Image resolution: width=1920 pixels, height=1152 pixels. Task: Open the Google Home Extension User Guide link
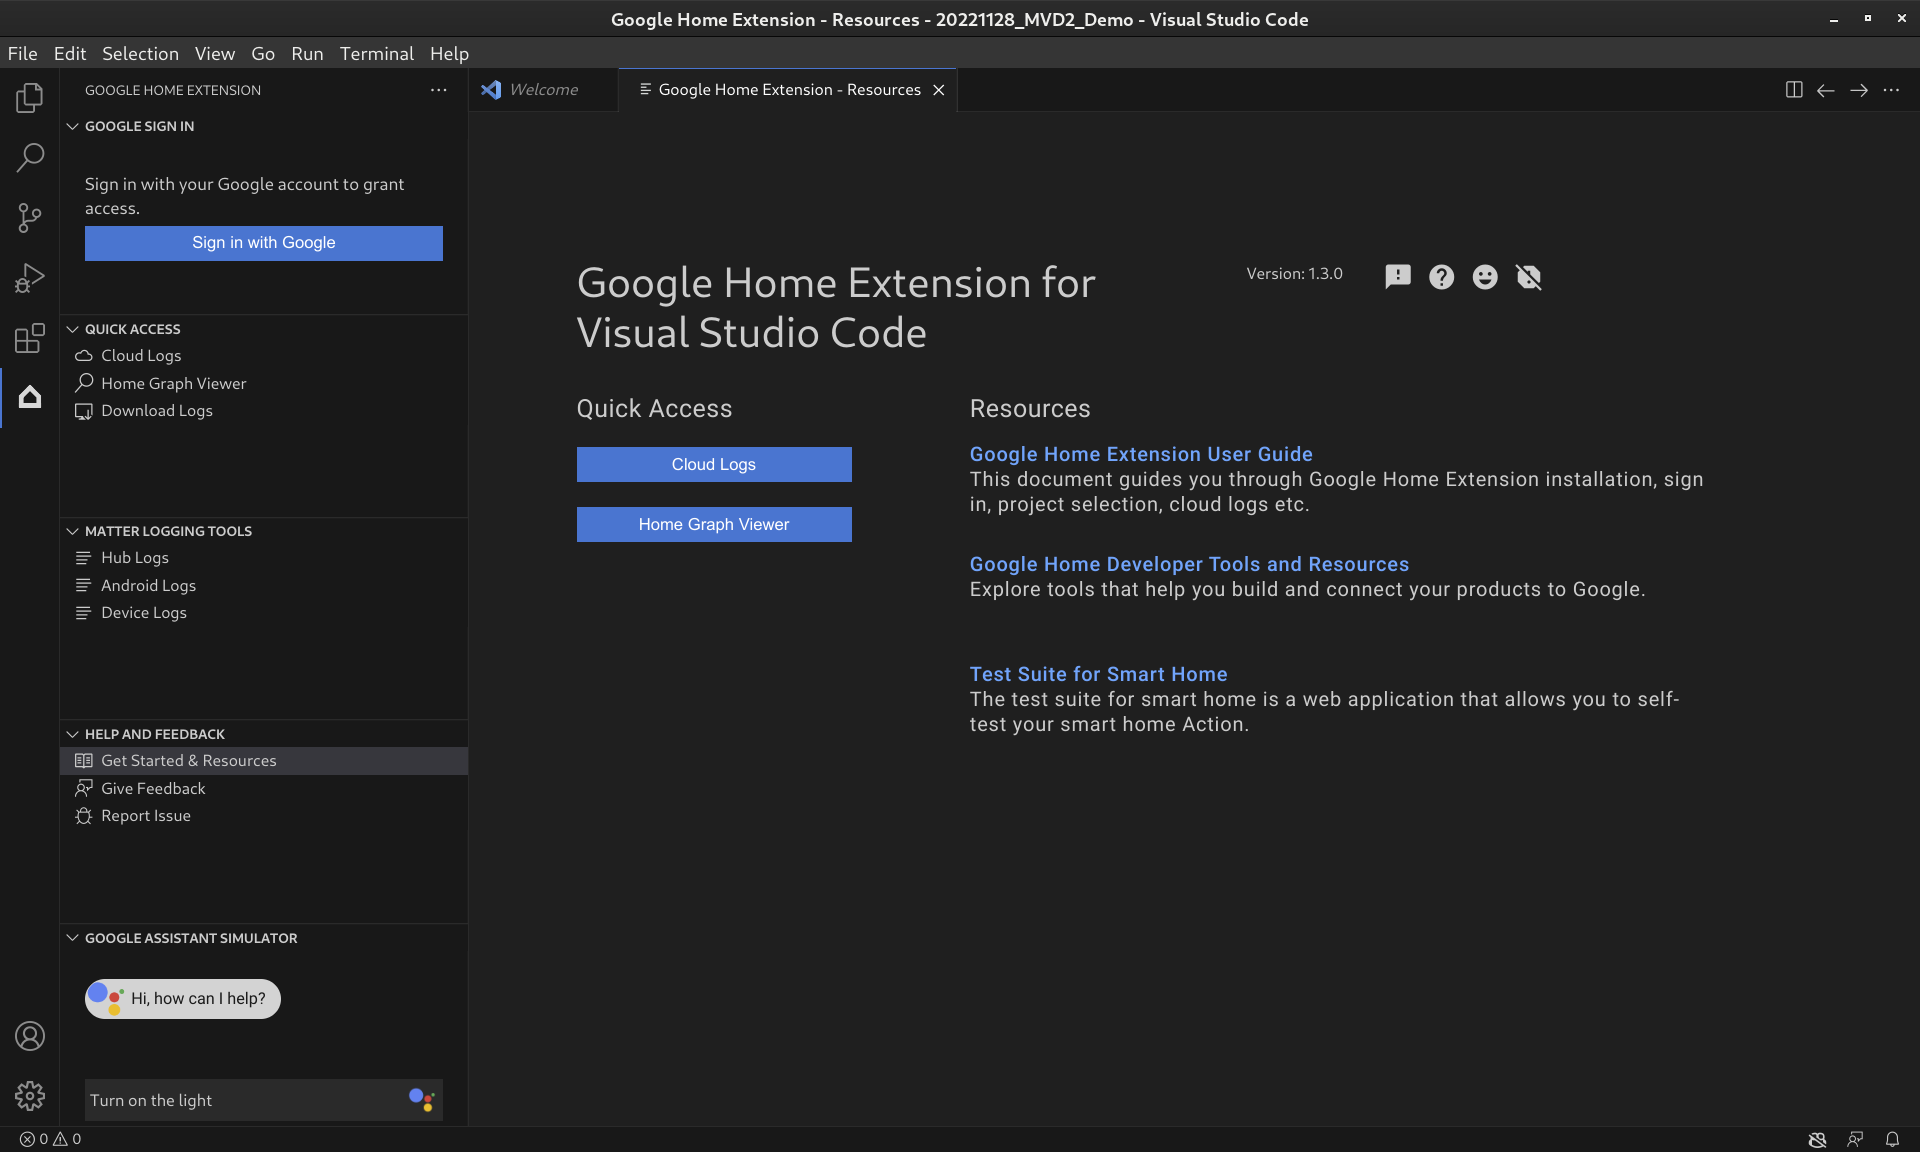tap(1141, 453)
